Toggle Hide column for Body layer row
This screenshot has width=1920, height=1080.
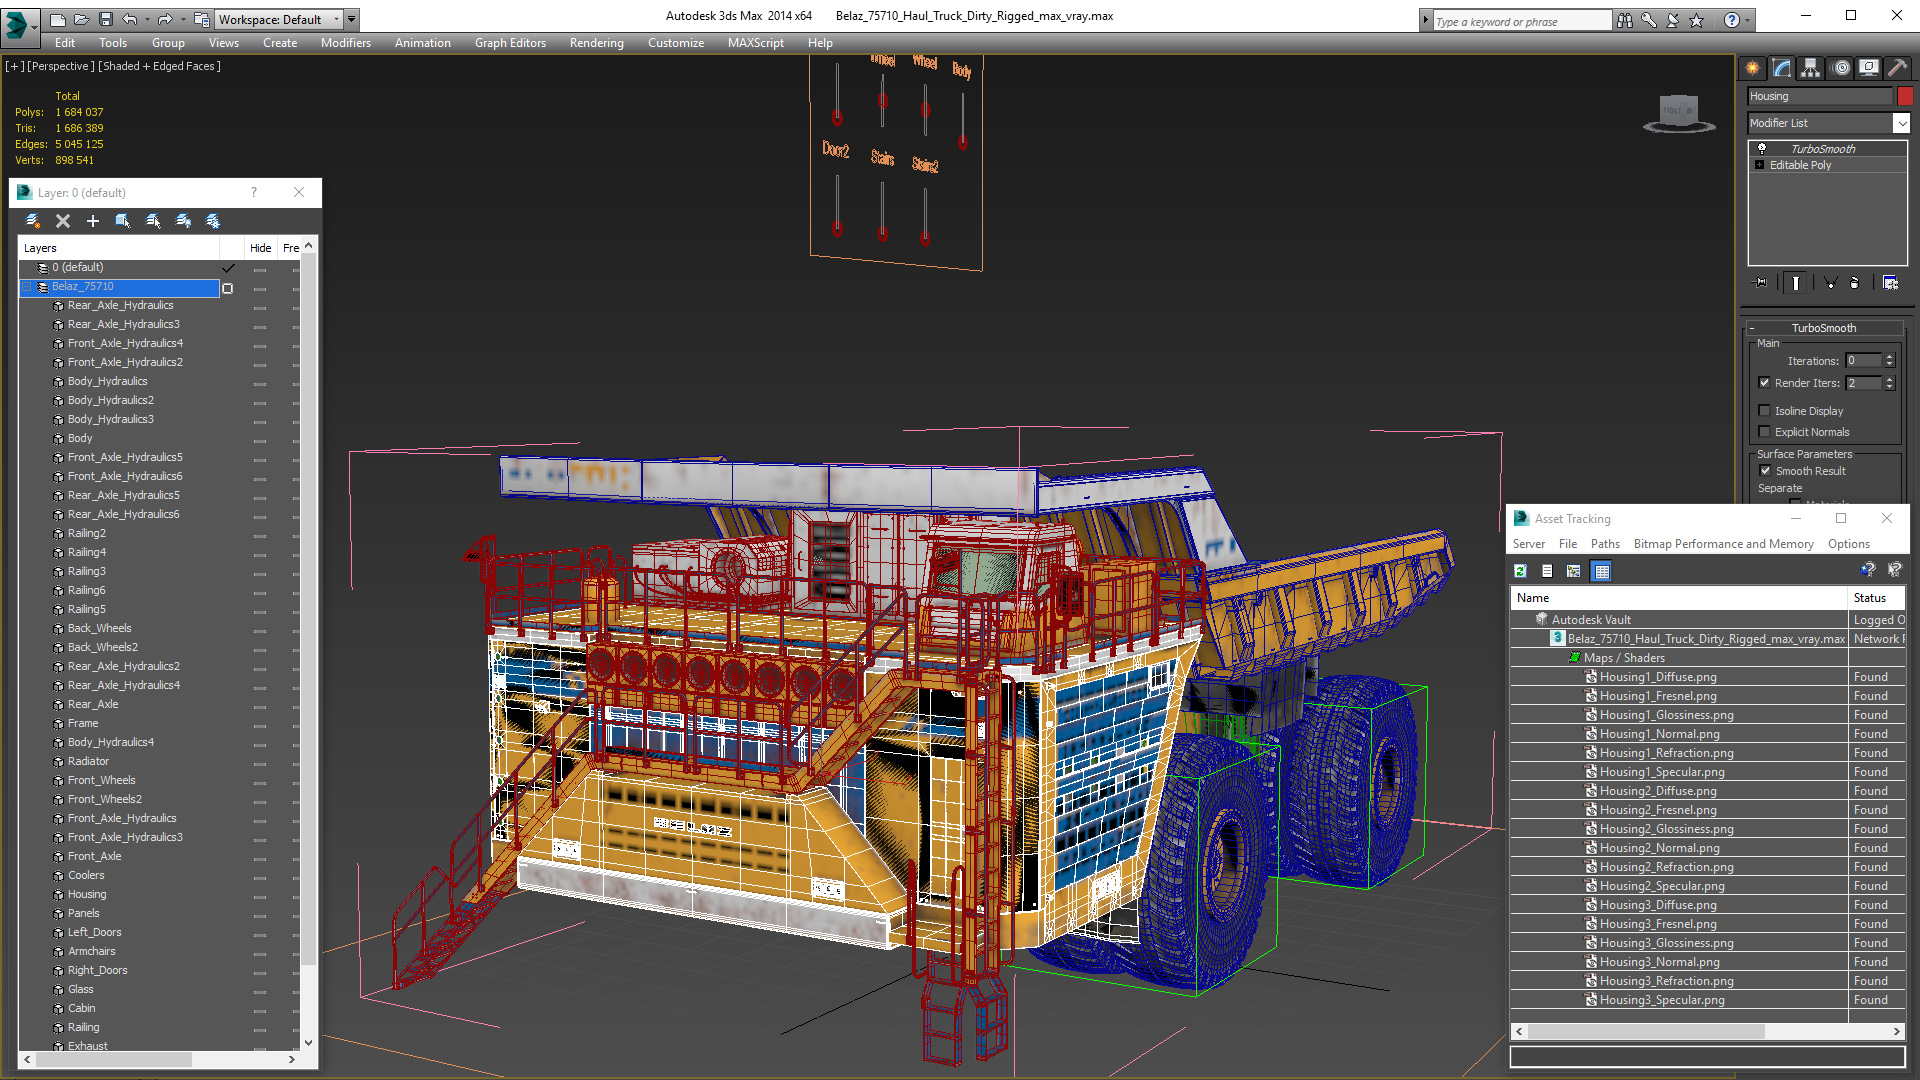tap(260, 441)
